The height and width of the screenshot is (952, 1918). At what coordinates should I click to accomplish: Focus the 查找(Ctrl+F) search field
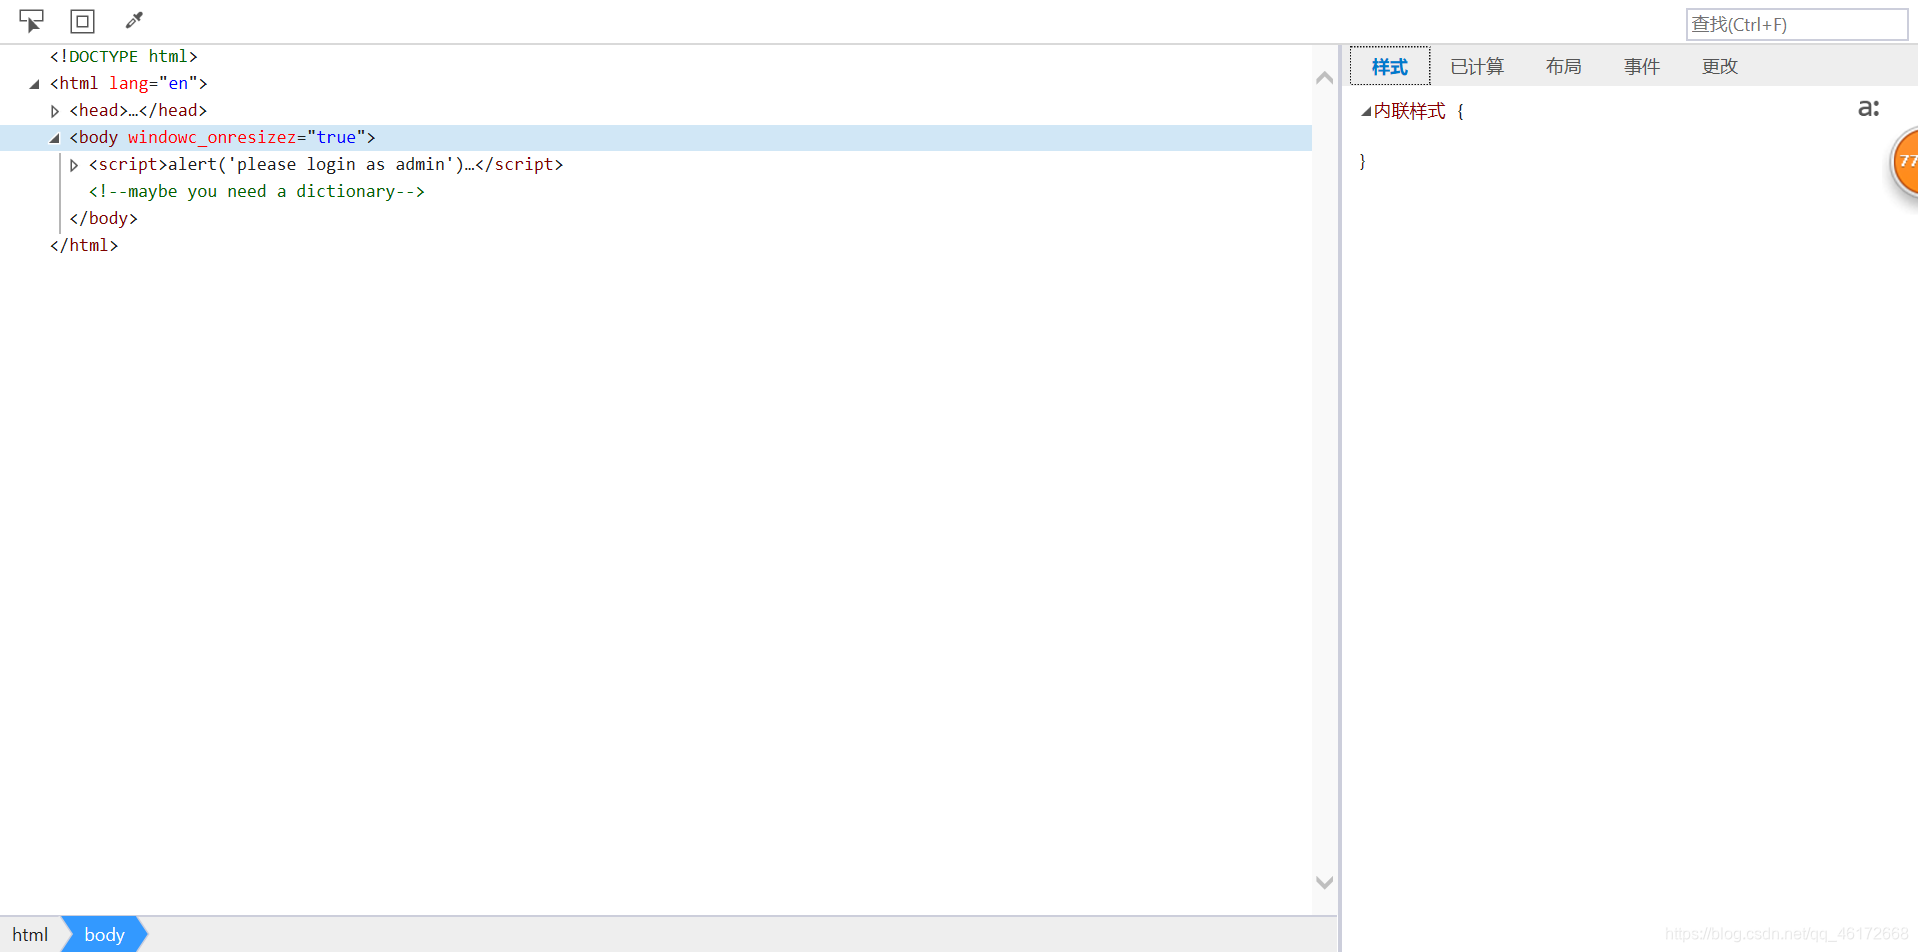pos(1797,24)
